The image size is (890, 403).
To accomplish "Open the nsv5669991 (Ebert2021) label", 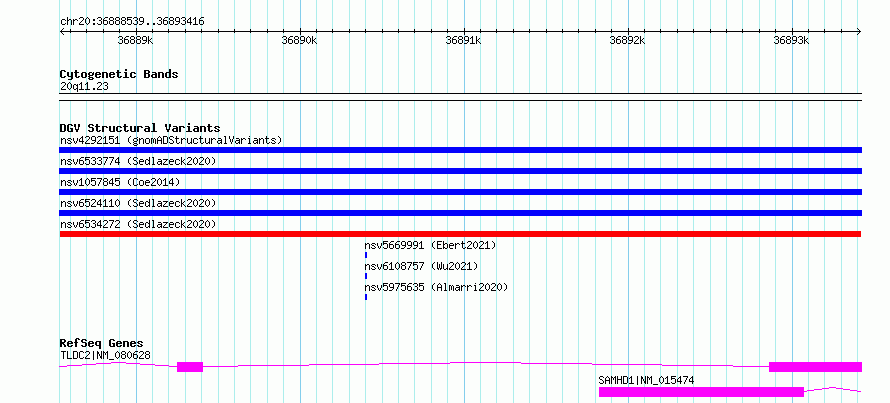I will (430, 245).
